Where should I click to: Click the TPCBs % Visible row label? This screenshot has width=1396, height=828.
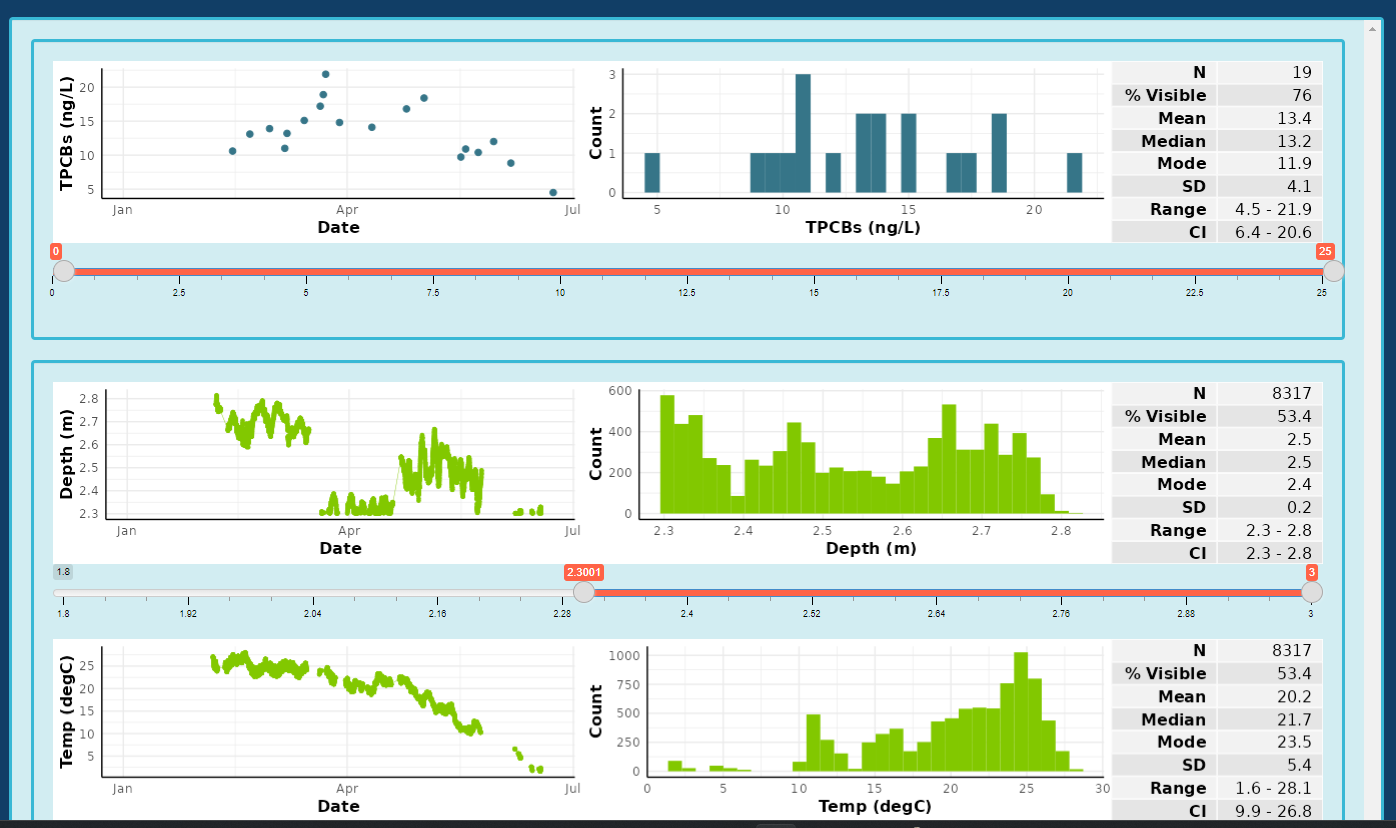[1165, 95]
